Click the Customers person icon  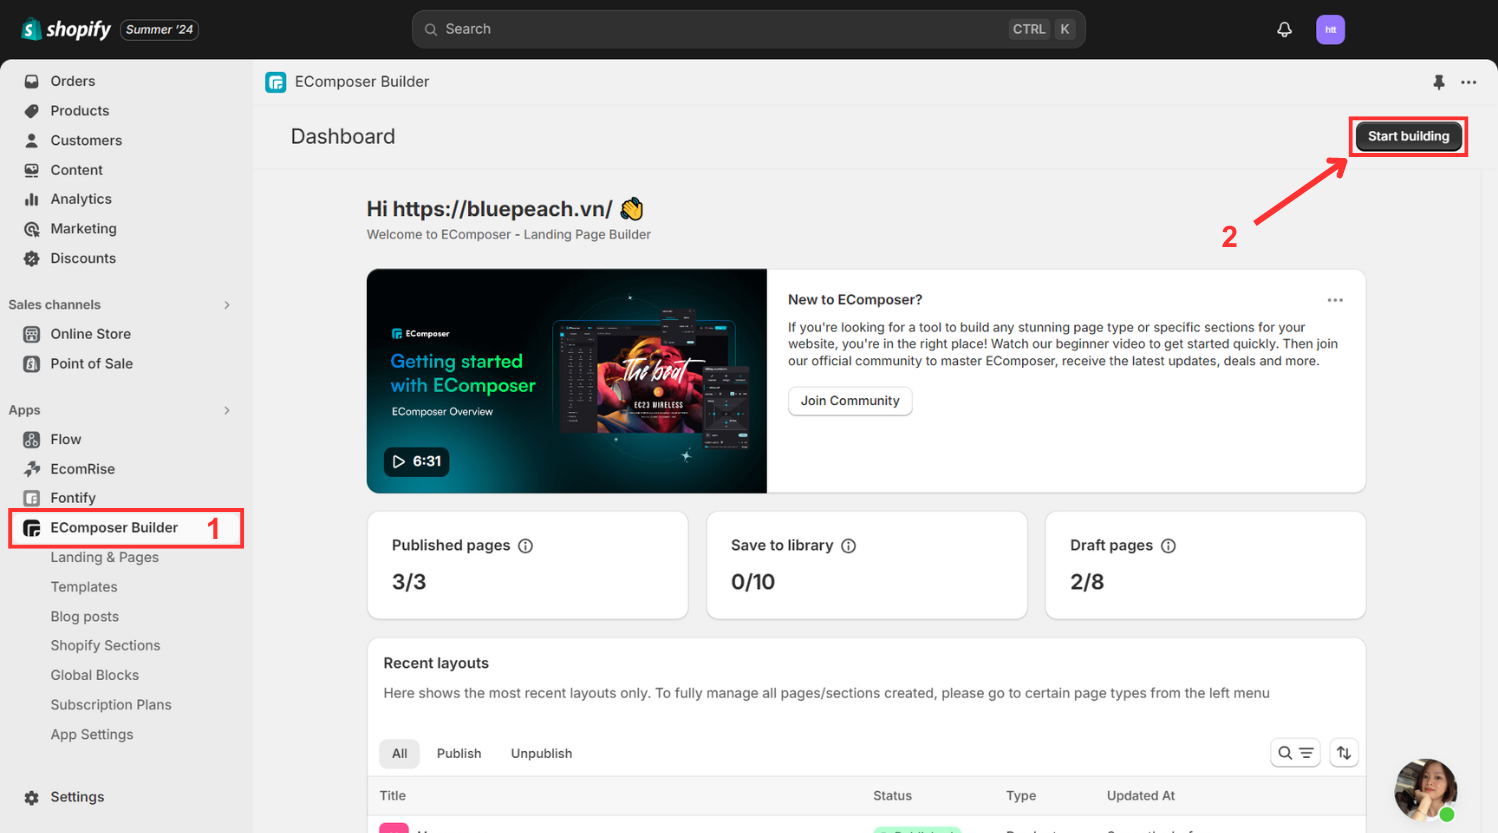pos(32,141)
